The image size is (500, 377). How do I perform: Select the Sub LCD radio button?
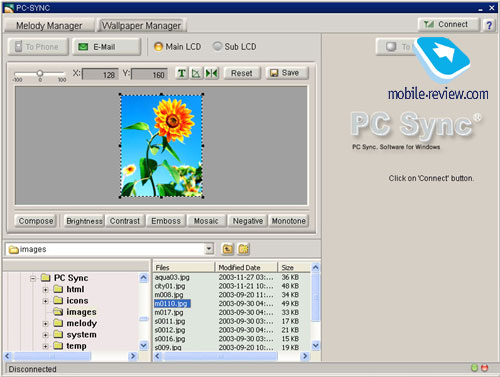[x=217, y=46]
